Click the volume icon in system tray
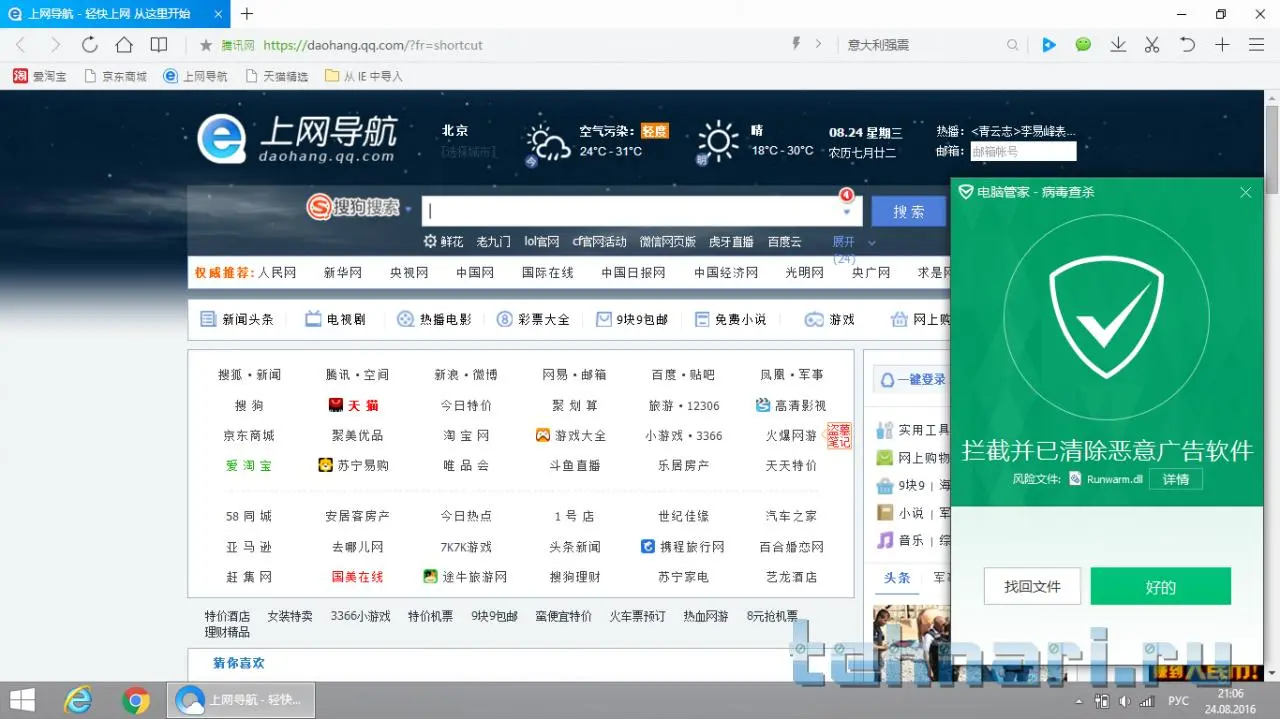This screenshot has height=719, width=1280. coord(1124,701)
